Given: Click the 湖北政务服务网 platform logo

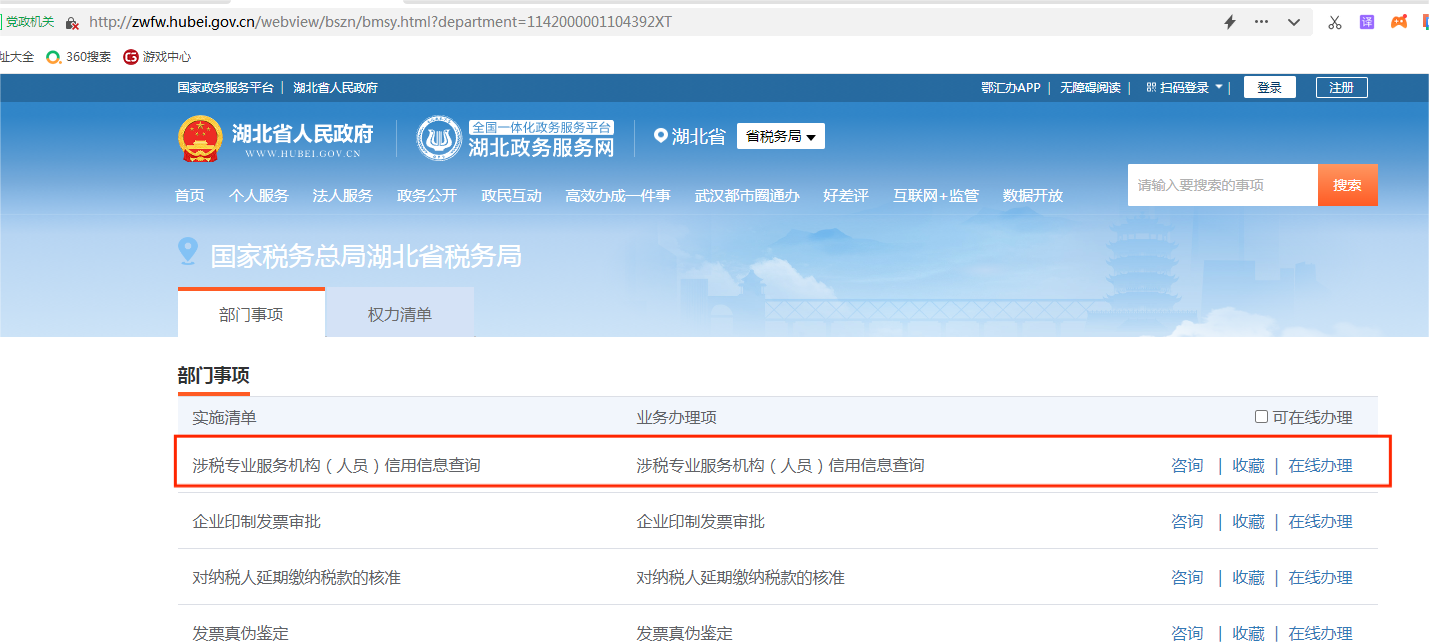Looking at the screenshot, I should (516, 139).
